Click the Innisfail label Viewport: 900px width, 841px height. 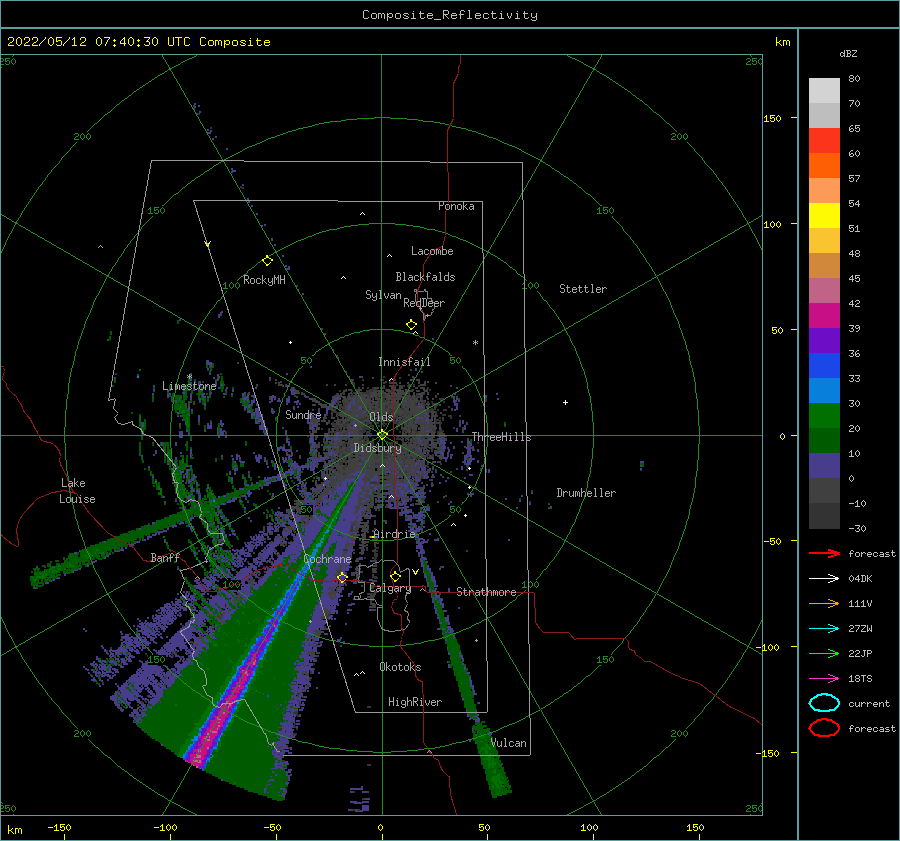404,362
